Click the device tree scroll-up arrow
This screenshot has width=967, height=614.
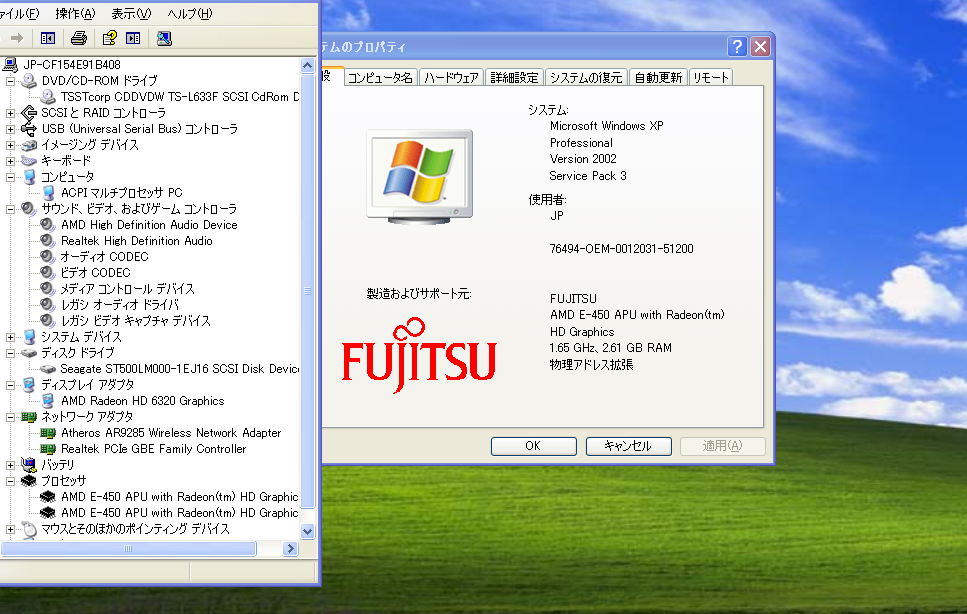click(308, 65)
